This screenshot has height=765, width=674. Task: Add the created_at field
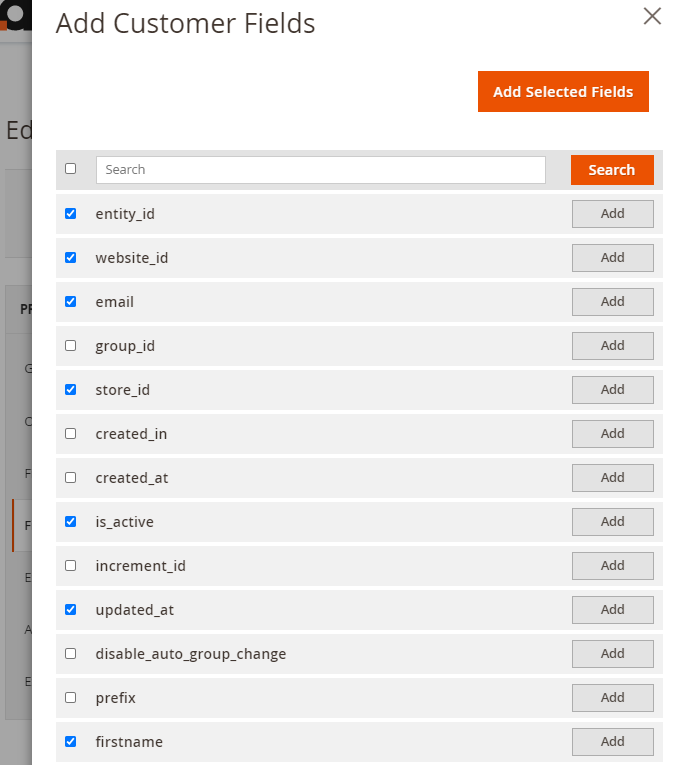pyautogui.click(x=612, y=478)
